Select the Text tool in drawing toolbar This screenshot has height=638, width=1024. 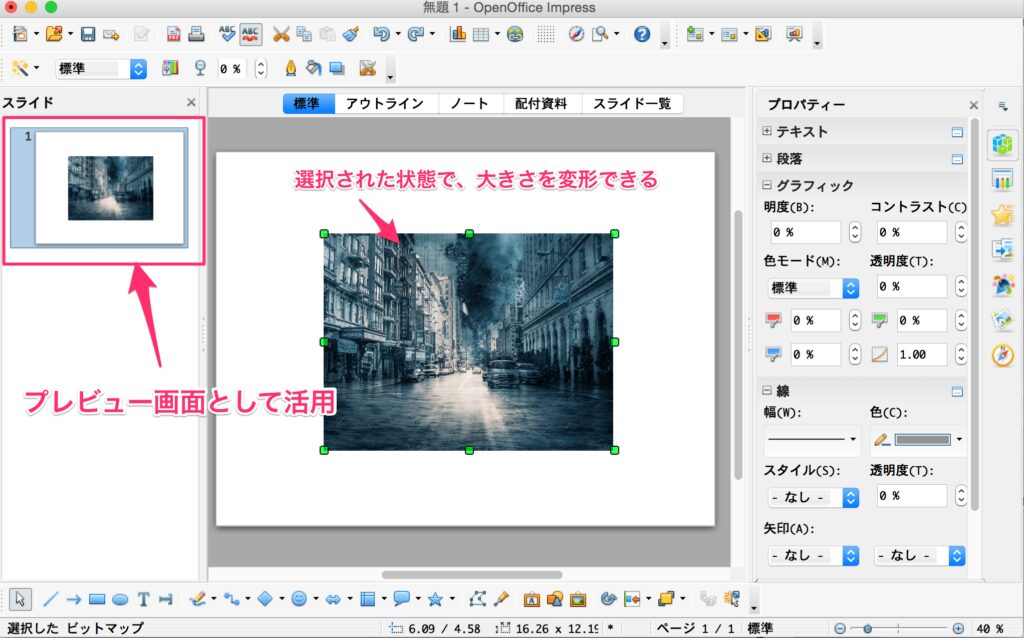coord(143,599)
